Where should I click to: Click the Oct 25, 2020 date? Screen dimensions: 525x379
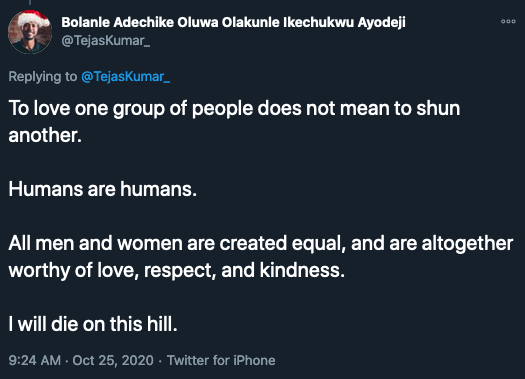coord(113,361)
